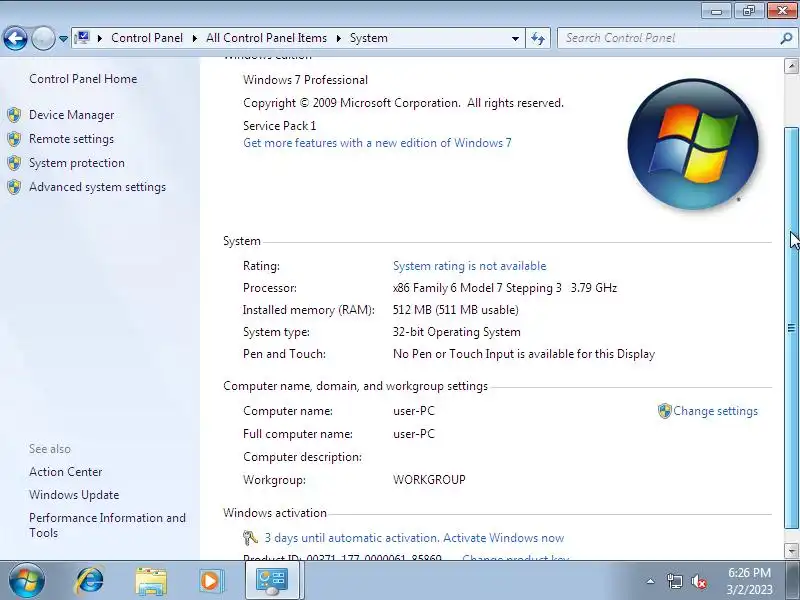This screenshot has height=600, width=800.
Task: Click the computer icon in address bar
Action: [x=82, y=38]
